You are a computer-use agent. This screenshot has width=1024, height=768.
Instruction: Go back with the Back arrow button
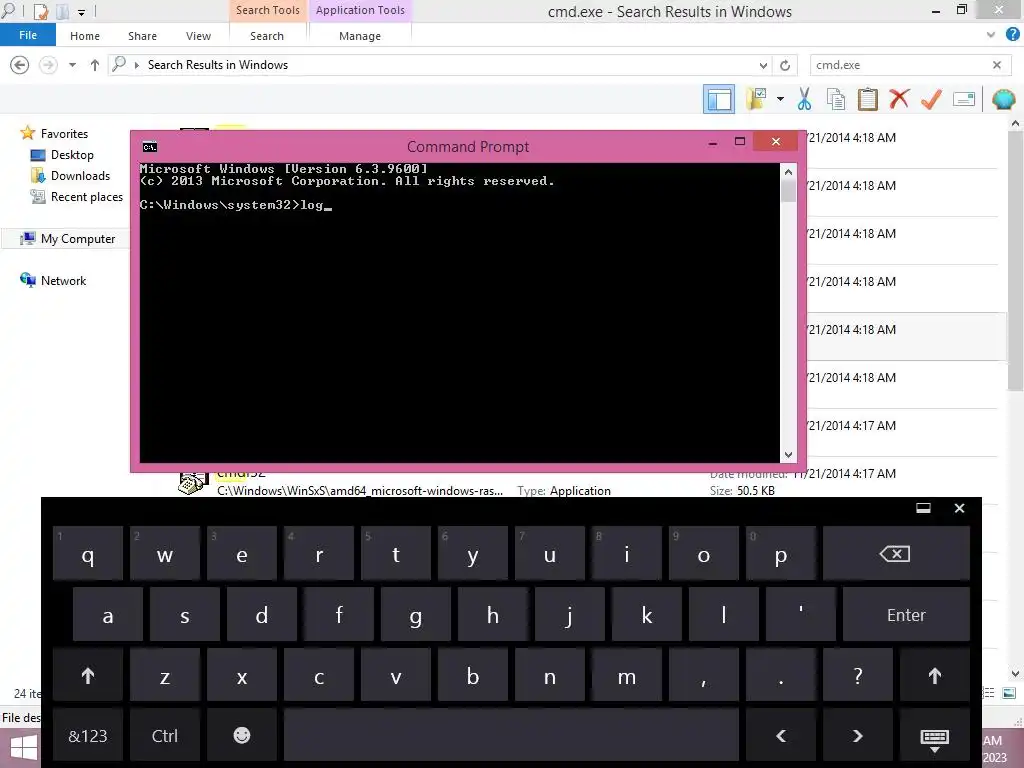pyautogui.click(x=20, y=65)
